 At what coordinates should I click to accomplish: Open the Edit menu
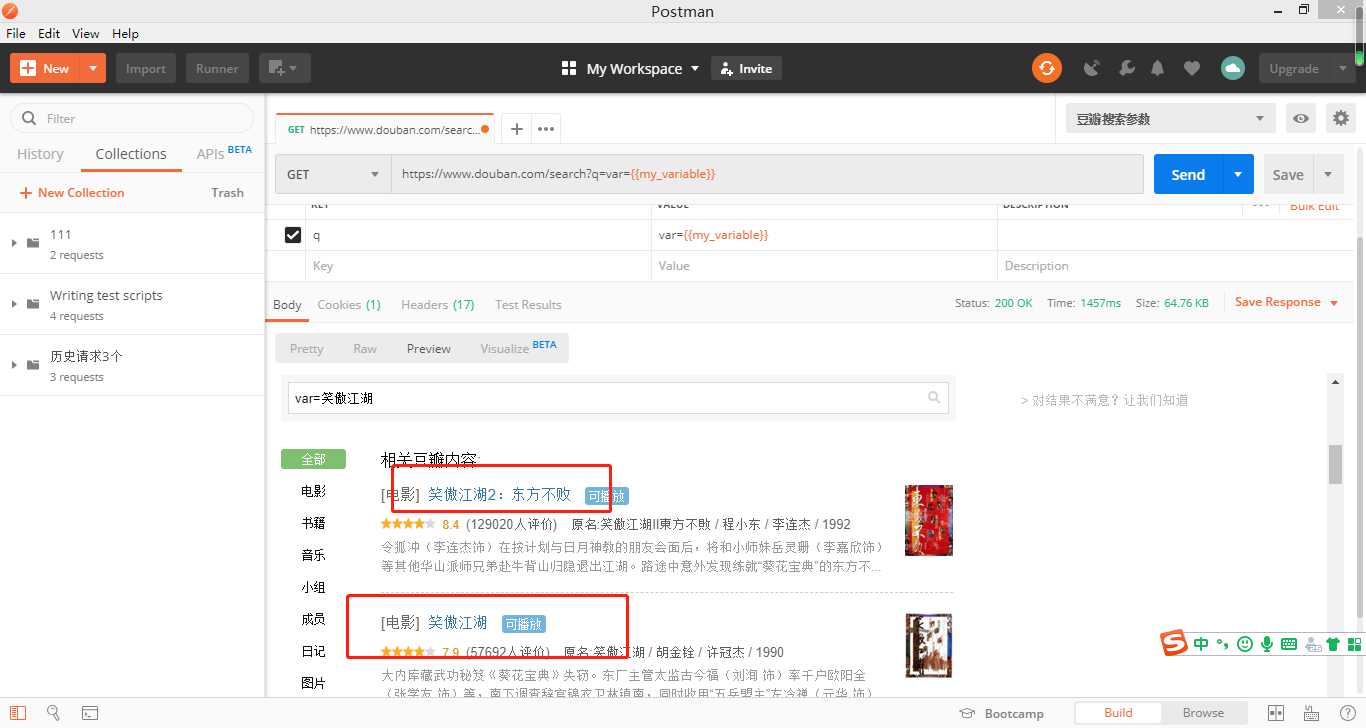tap(49, 33)
